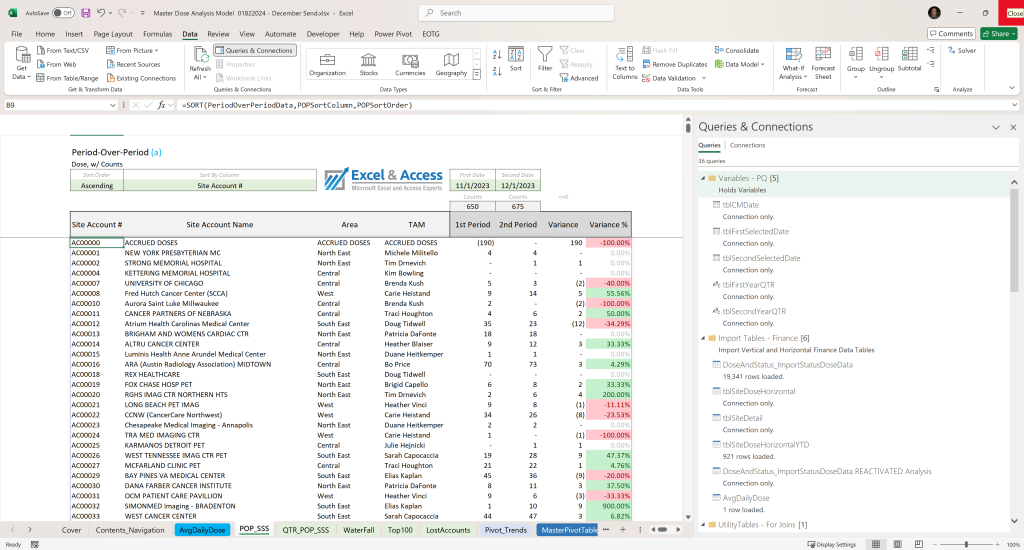Viewport: 1024px width, 550px height.
Task: Click the Insert Function fx icon
Action: (161, 105)
